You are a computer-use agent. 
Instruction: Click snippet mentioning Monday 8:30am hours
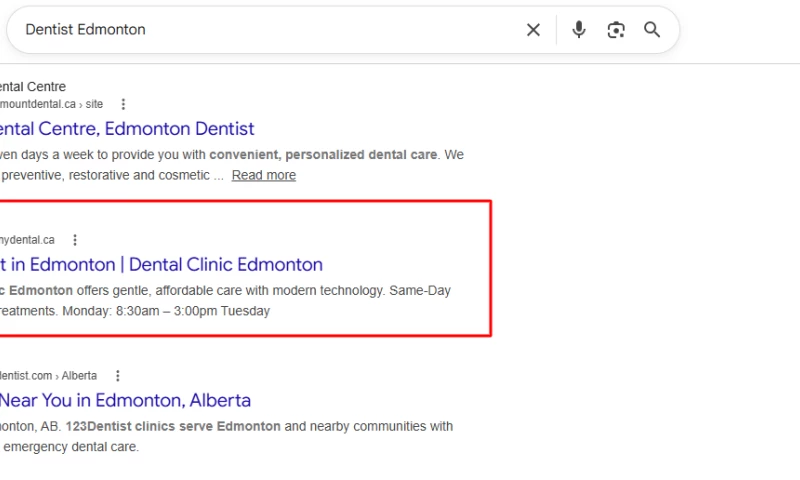[x=135, y=311]
